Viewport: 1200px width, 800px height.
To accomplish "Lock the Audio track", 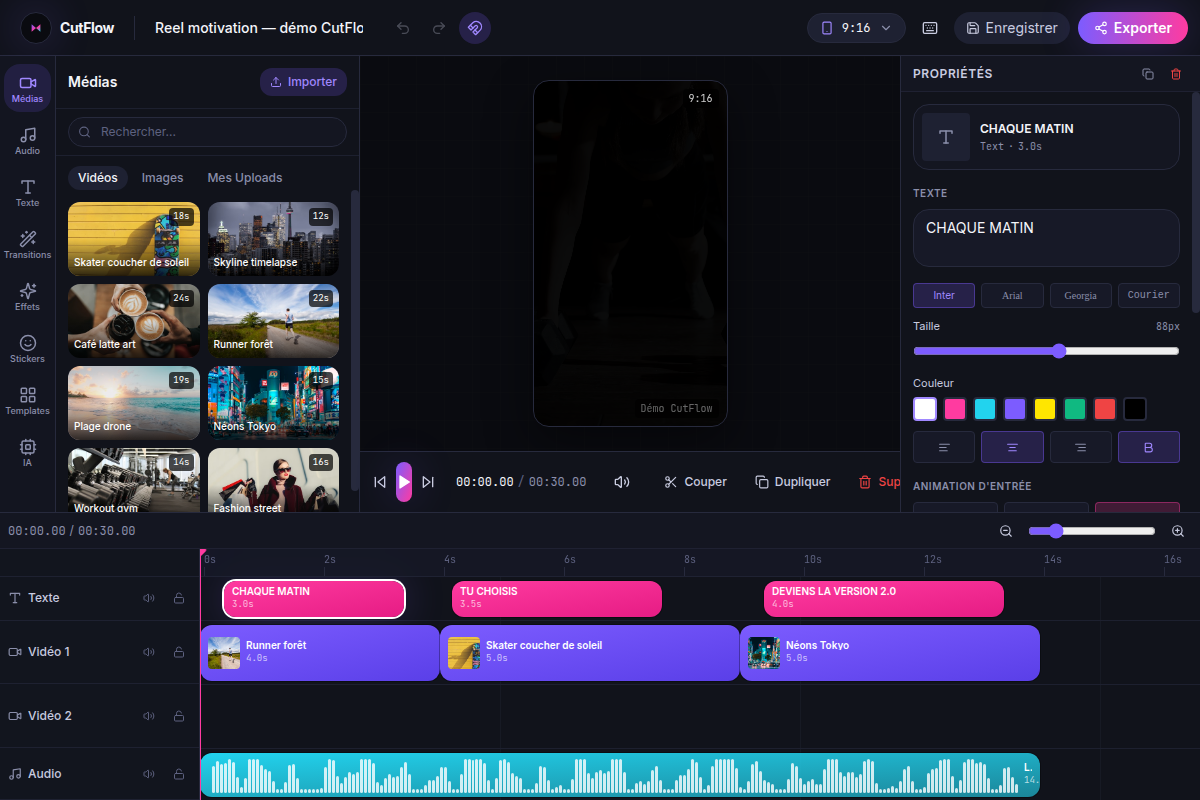I will 179,774.
